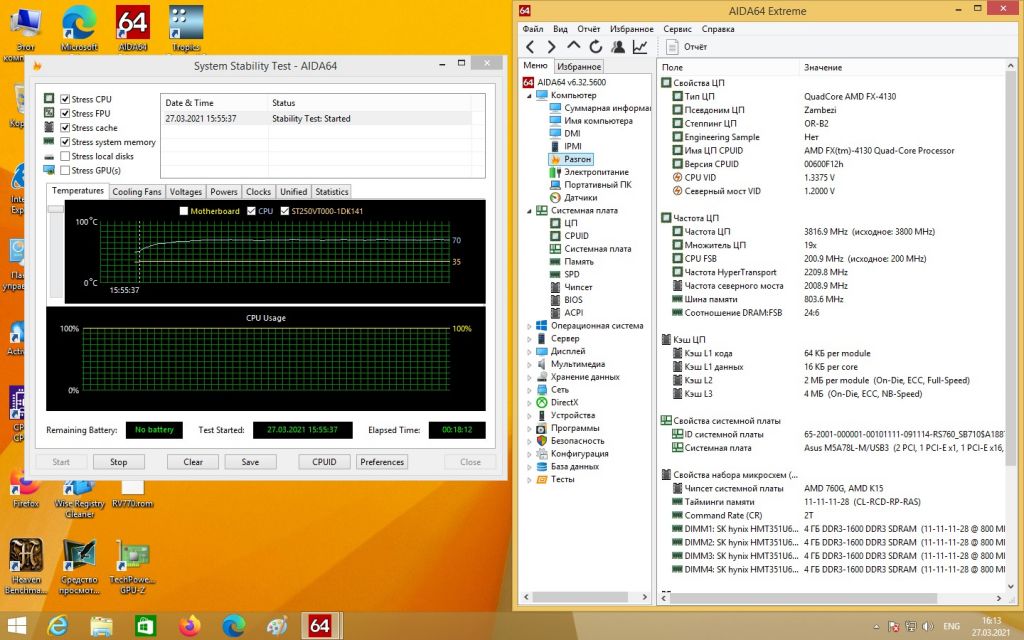
Task: Uncheck Stress FPU option
Action: coord(65,114)
